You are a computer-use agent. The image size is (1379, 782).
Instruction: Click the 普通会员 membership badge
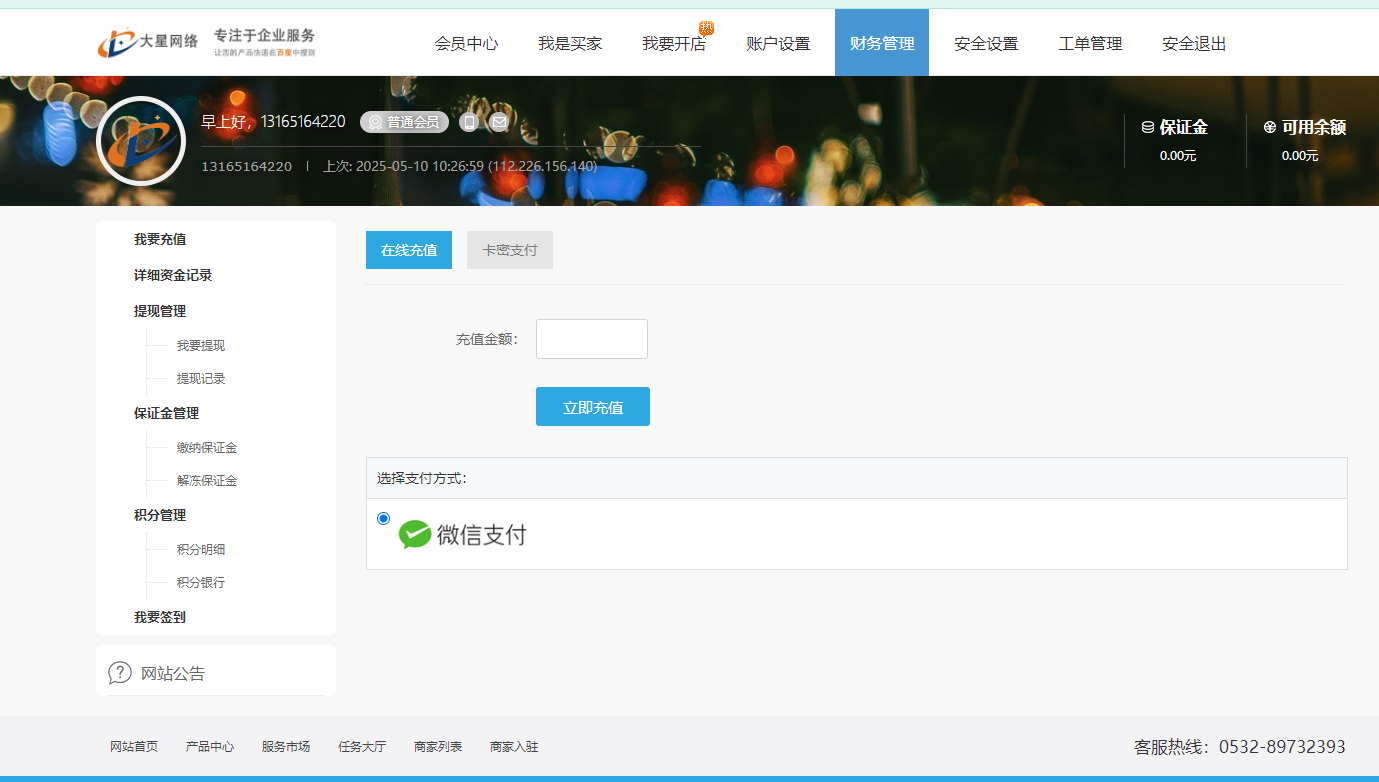pos(404,122)
